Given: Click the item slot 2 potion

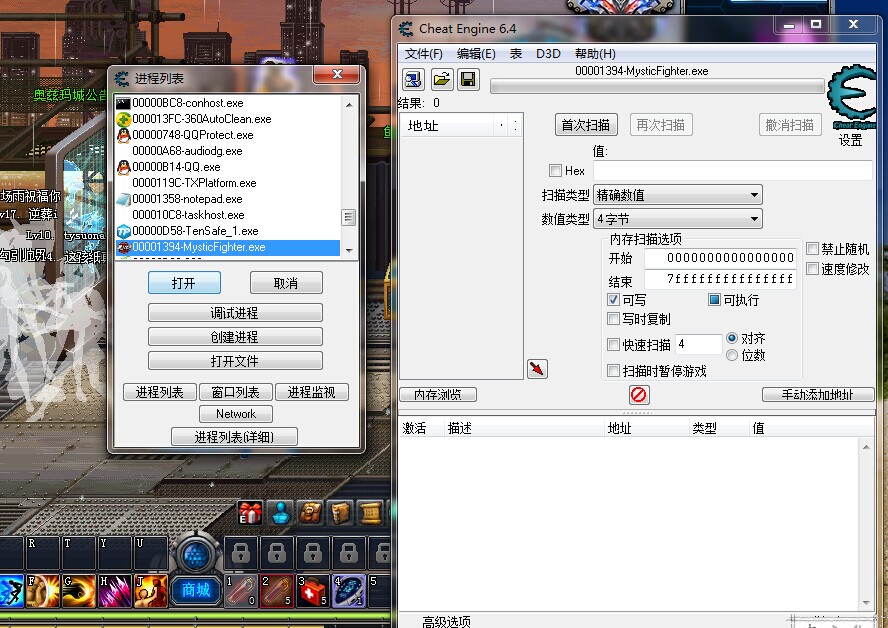Looking at the screenshot, I should (x=278, y=591).
